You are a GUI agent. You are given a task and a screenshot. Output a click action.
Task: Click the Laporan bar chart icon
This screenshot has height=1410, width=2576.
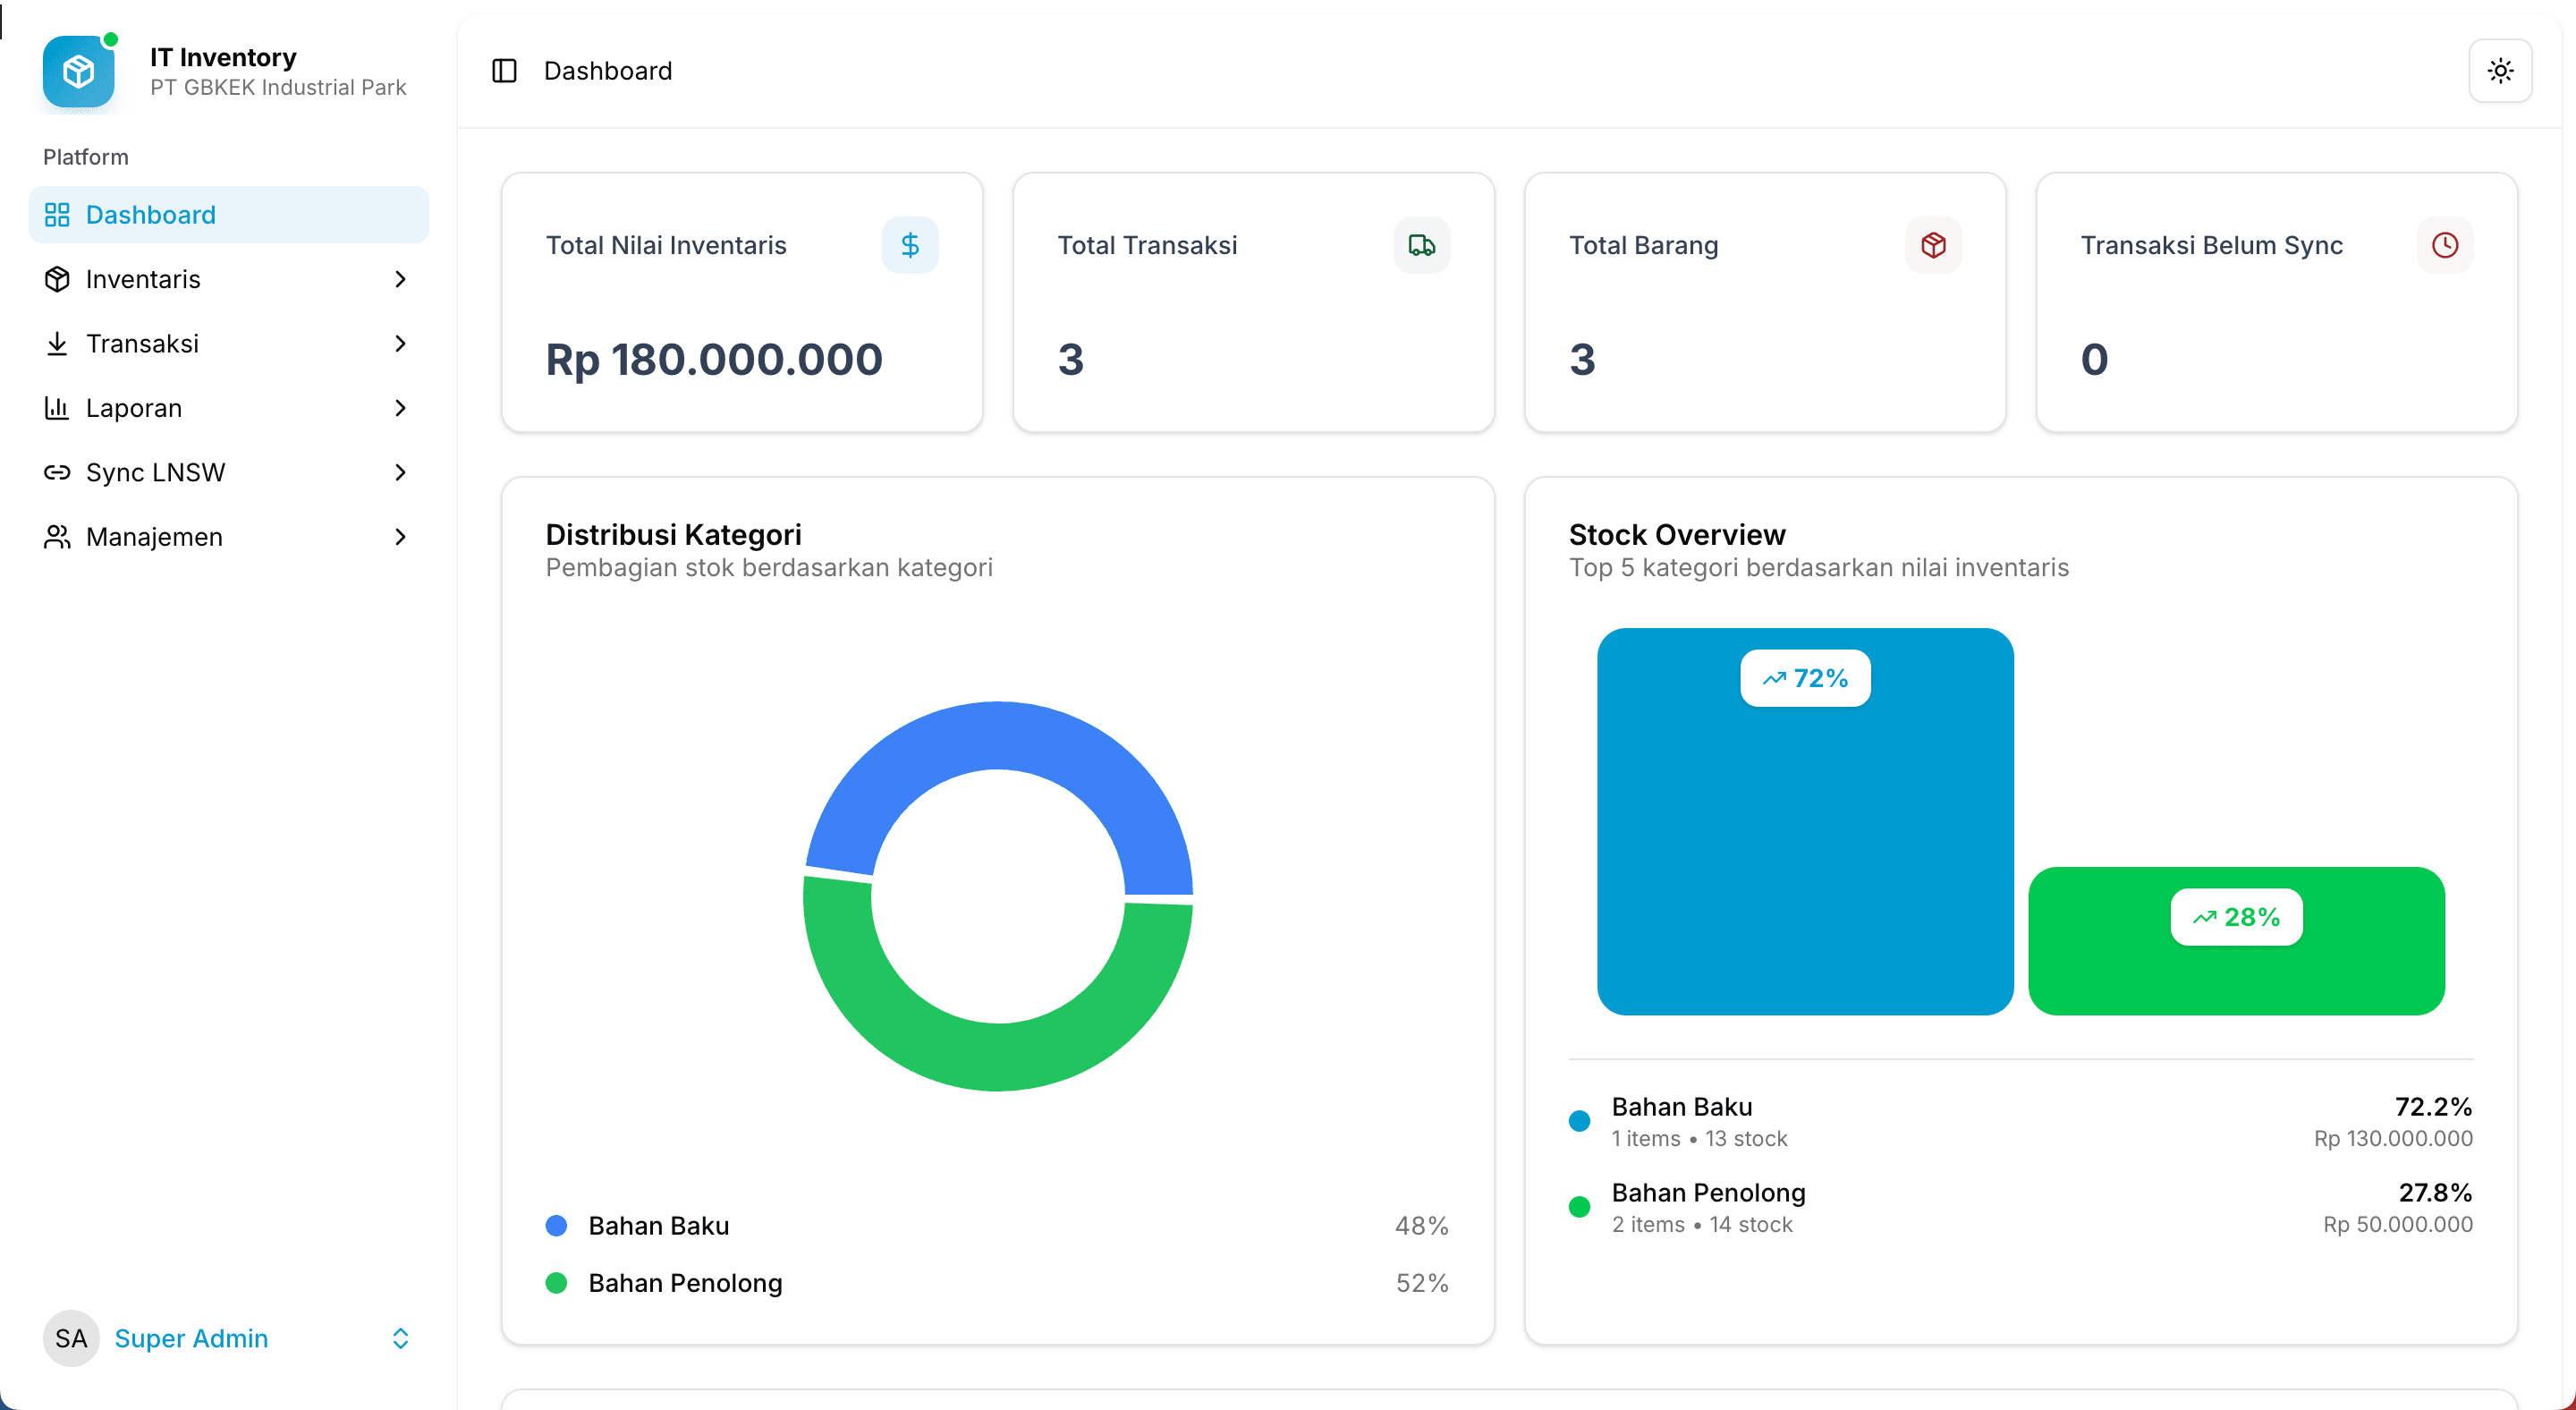pos(57,408)
